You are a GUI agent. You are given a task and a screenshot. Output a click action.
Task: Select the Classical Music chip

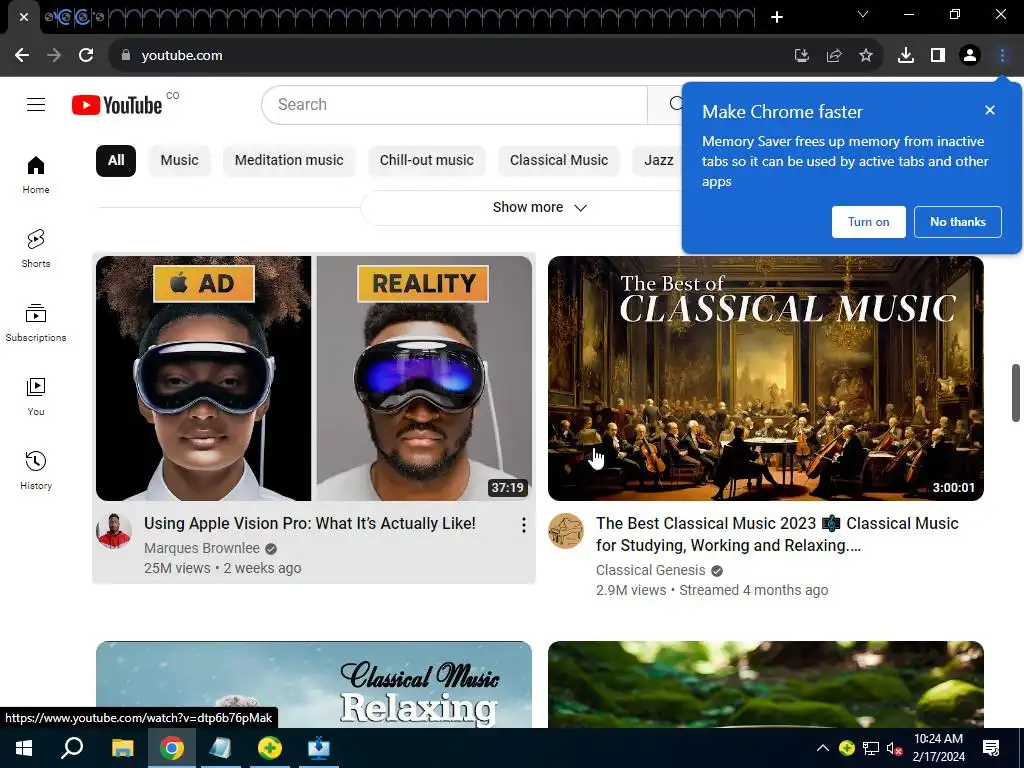point(559,161)
